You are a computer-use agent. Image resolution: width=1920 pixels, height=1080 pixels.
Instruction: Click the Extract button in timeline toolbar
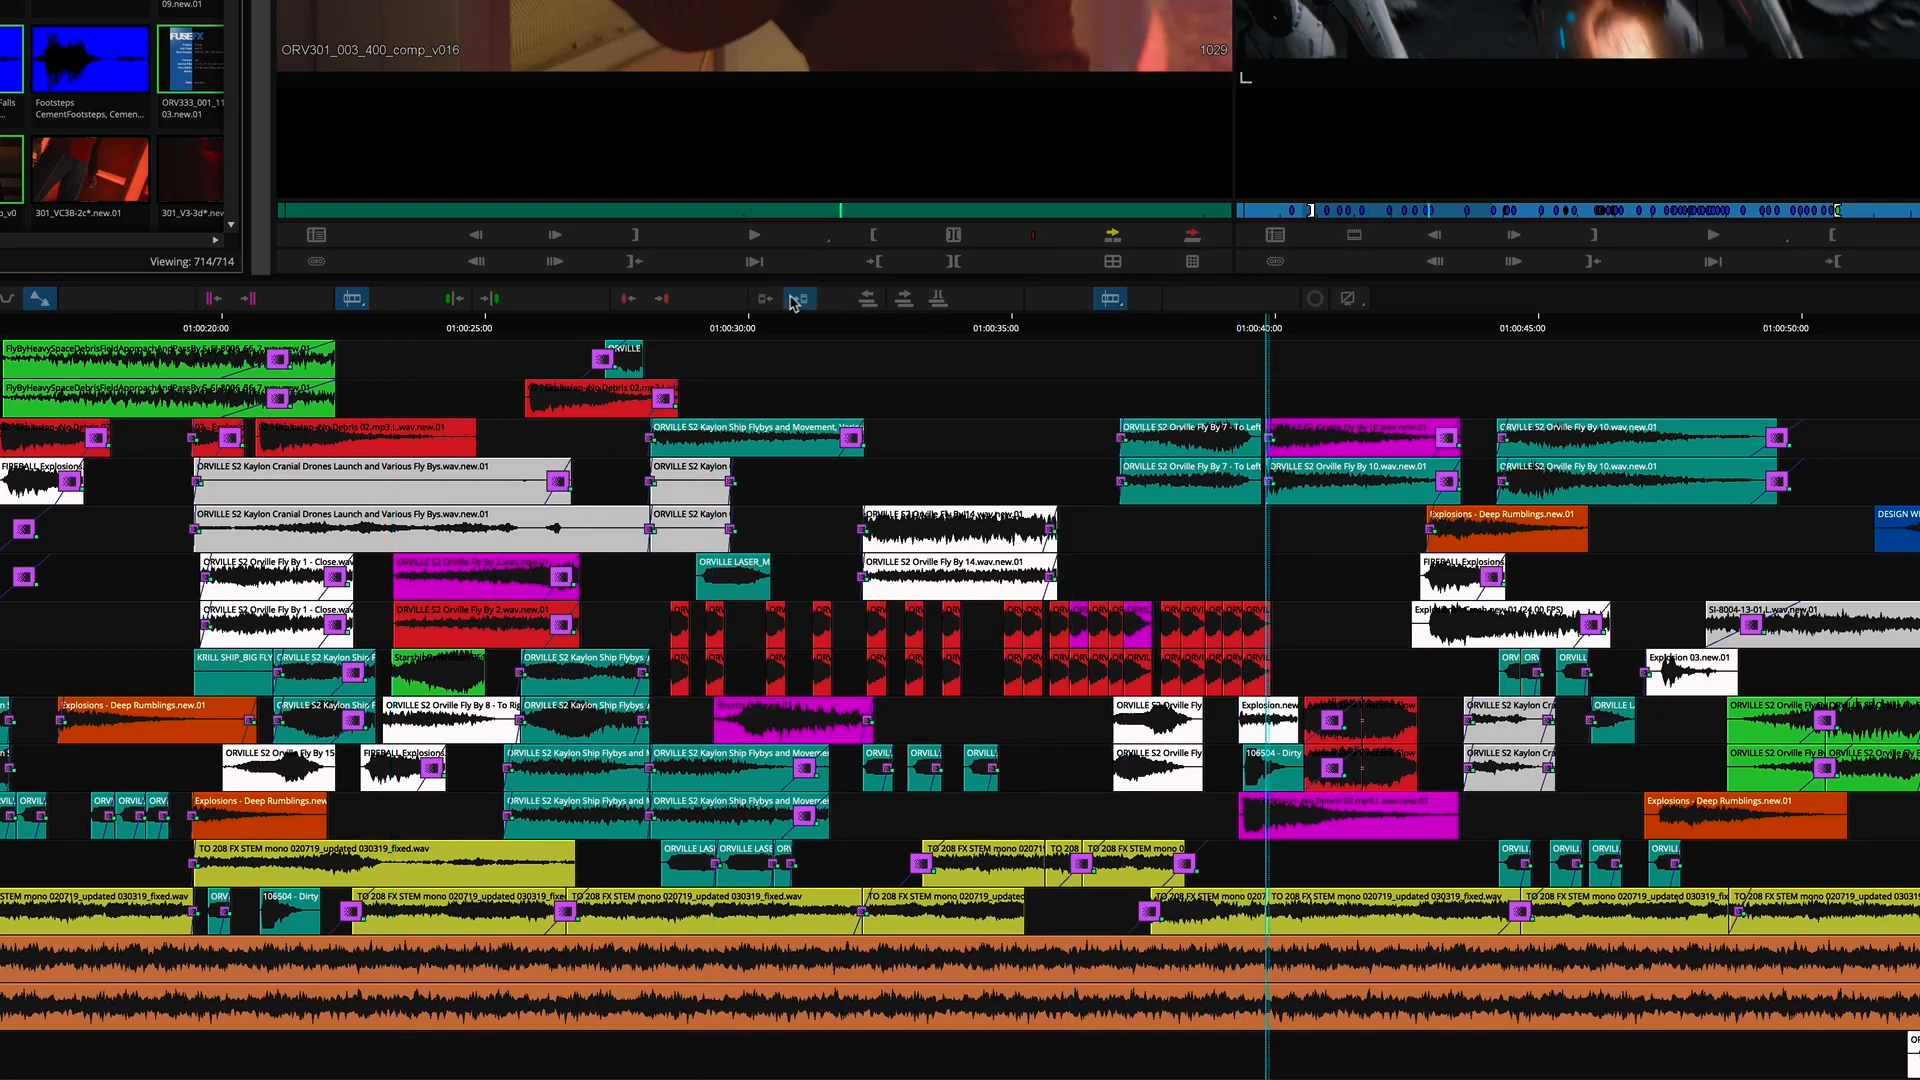click(x=903, y=299)
